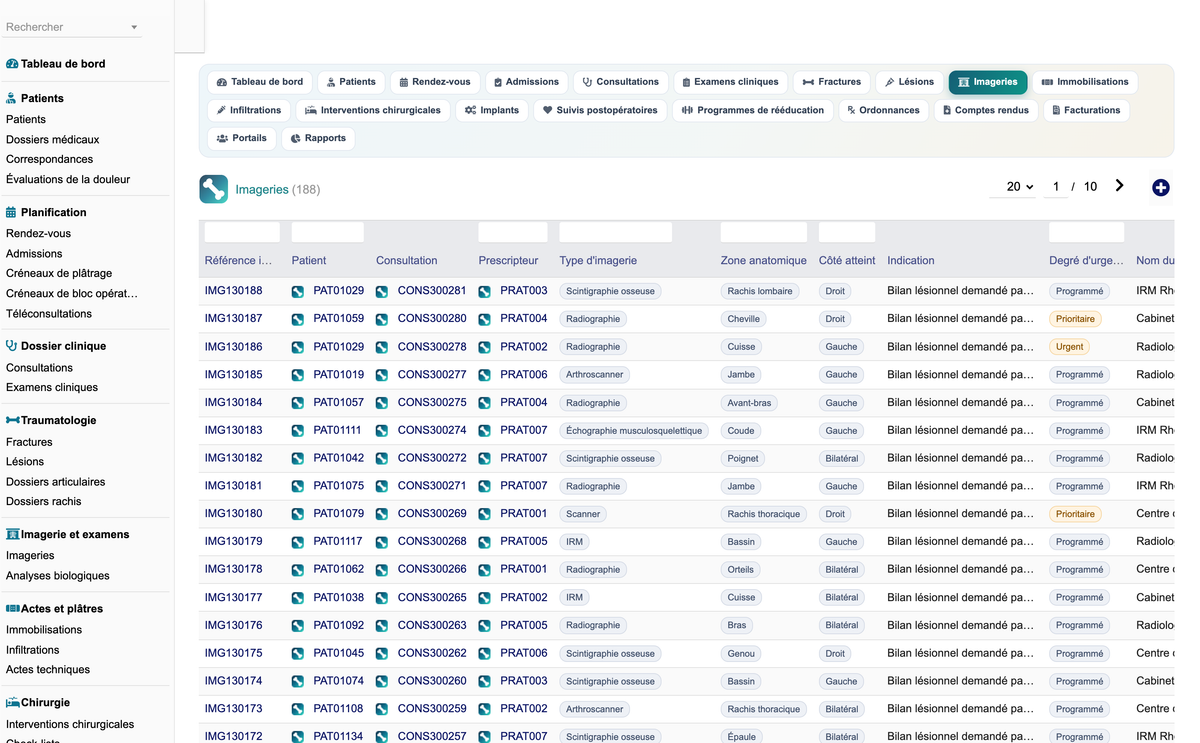
Task: Click patient icon beside PAT01117
Action: (298, 542)
